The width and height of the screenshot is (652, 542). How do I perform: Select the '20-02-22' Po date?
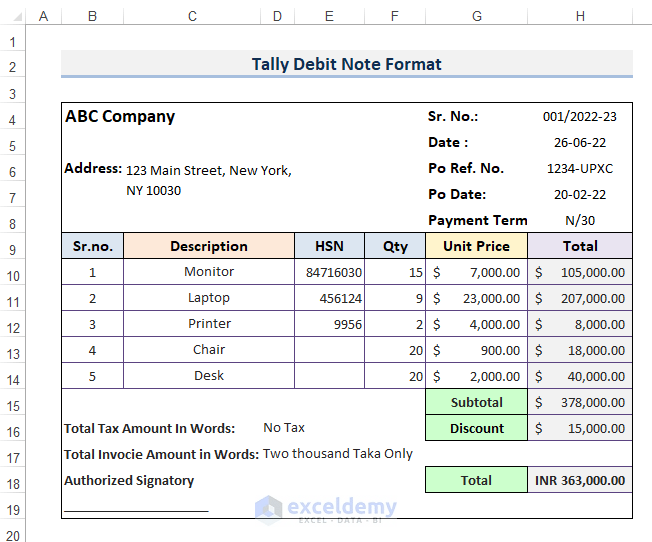580,195
